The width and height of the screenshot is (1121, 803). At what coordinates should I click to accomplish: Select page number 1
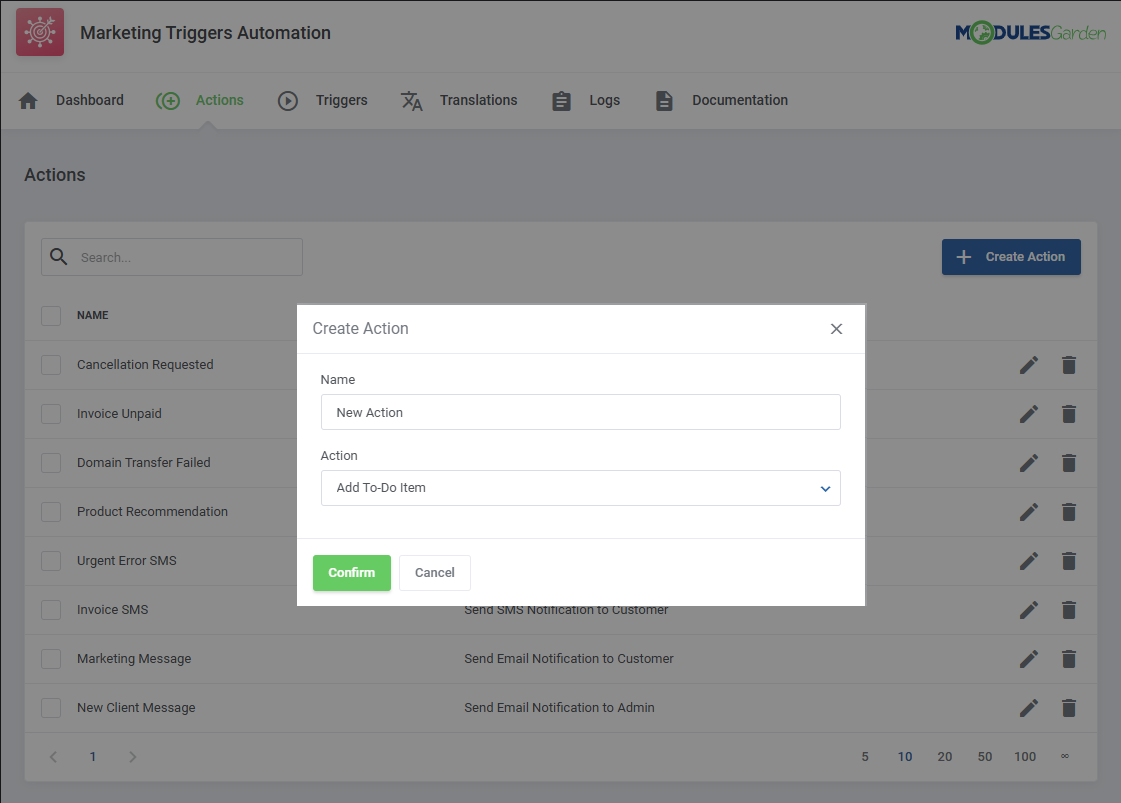point(93,757)
